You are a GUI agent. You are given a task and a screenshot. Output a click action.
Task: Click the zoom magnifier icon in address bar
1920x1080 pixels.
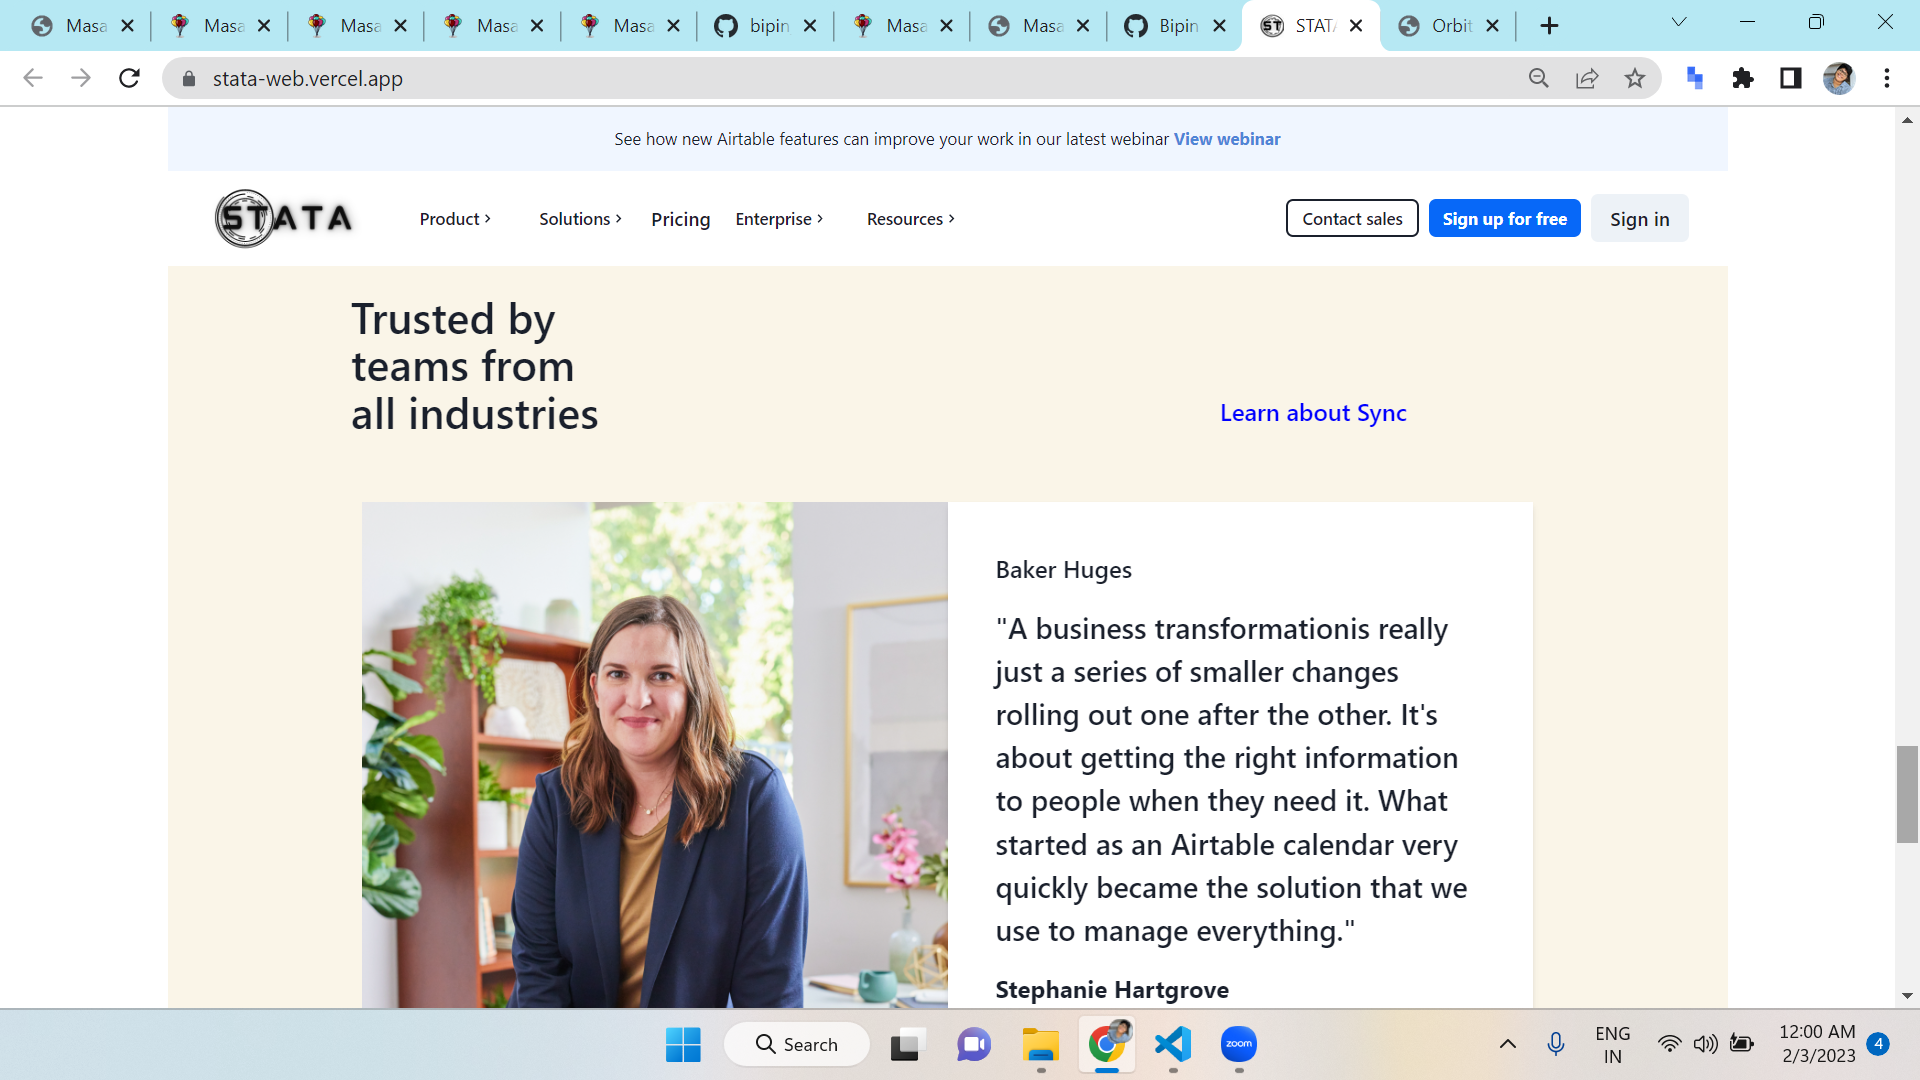(1538, 78)
